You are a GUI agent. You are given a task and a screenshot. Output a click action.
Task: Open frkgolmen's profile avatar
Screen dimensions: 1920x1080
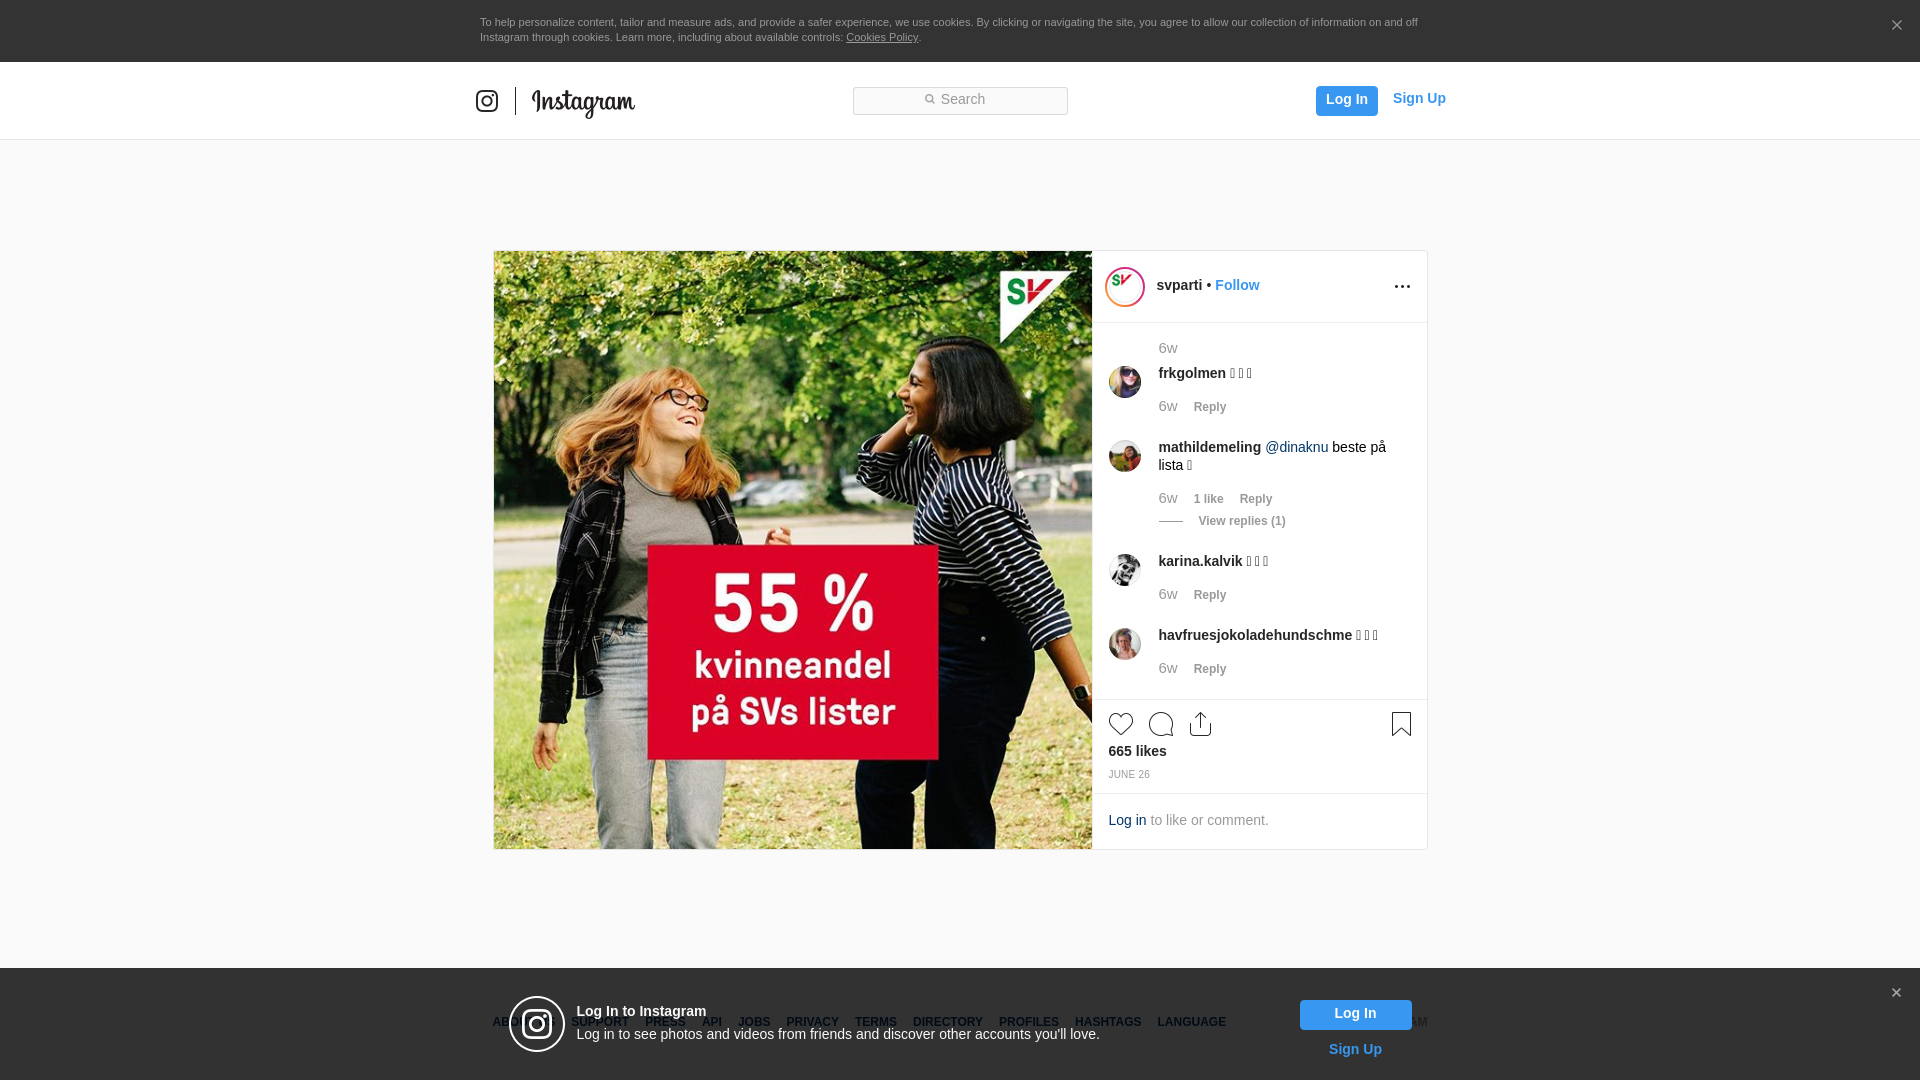pyautogui.click(x=1125, y=382)
